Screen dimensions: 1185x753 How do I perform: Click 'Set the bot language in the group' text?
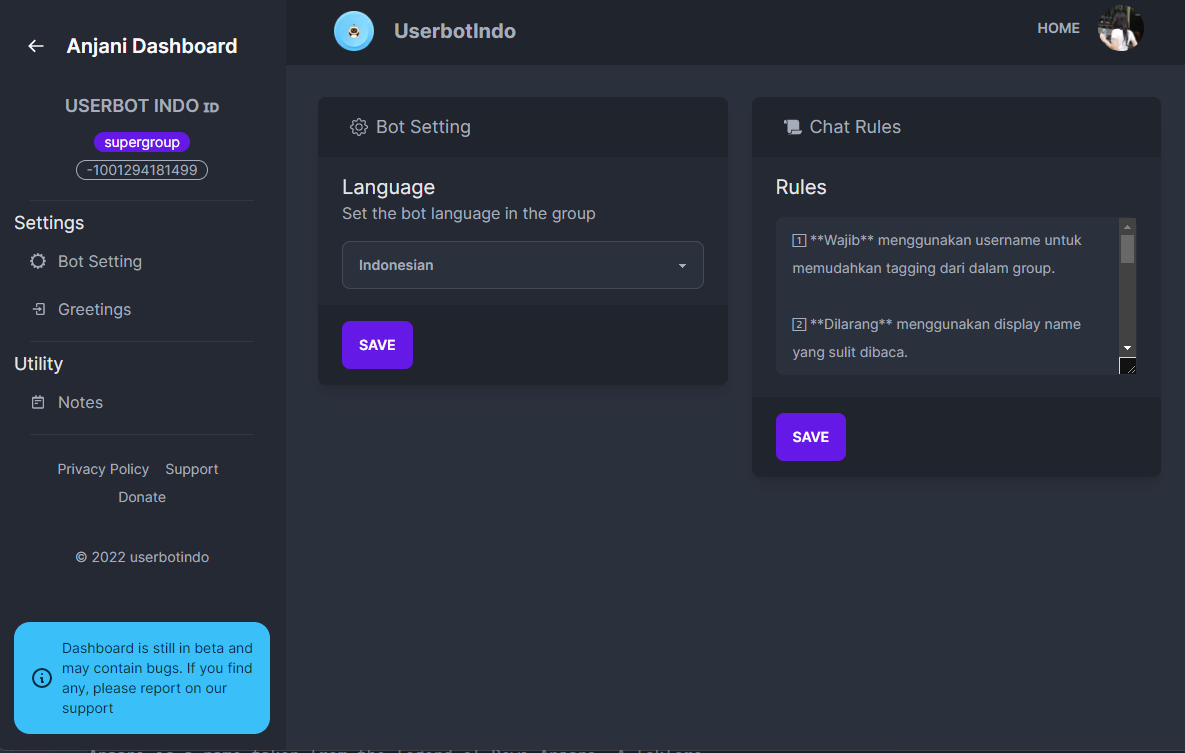[469, 214]
